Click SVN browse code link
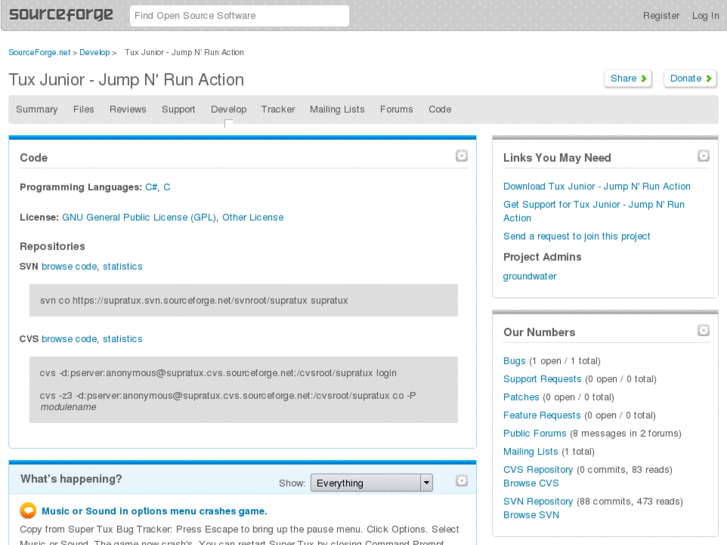The image size is (727, 545). pyautogui.click(x=69, y=266)
